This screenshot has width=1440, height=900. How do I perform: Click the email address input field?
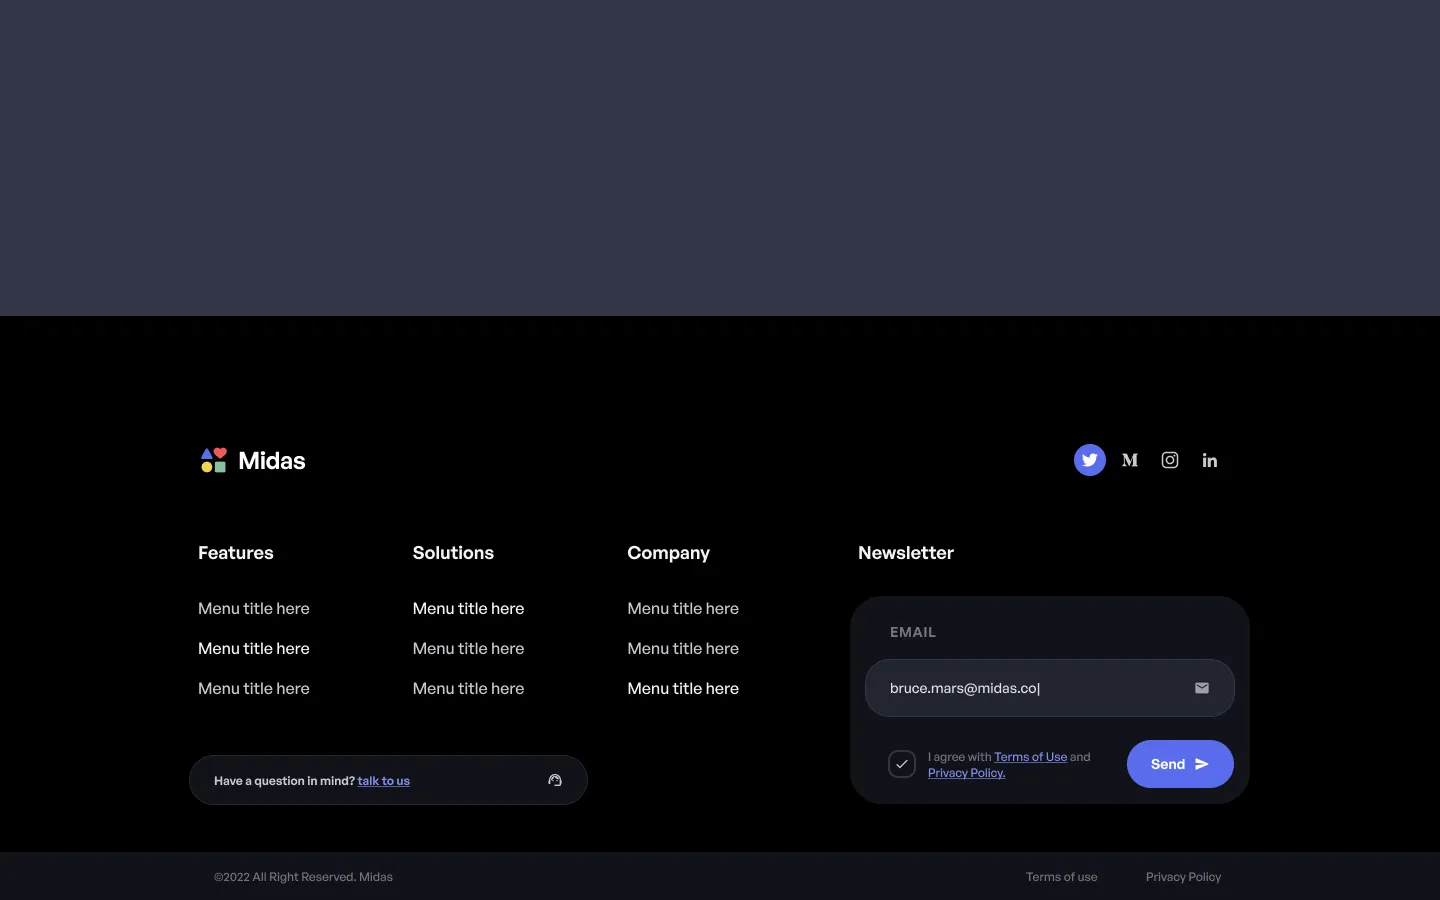1050,688
